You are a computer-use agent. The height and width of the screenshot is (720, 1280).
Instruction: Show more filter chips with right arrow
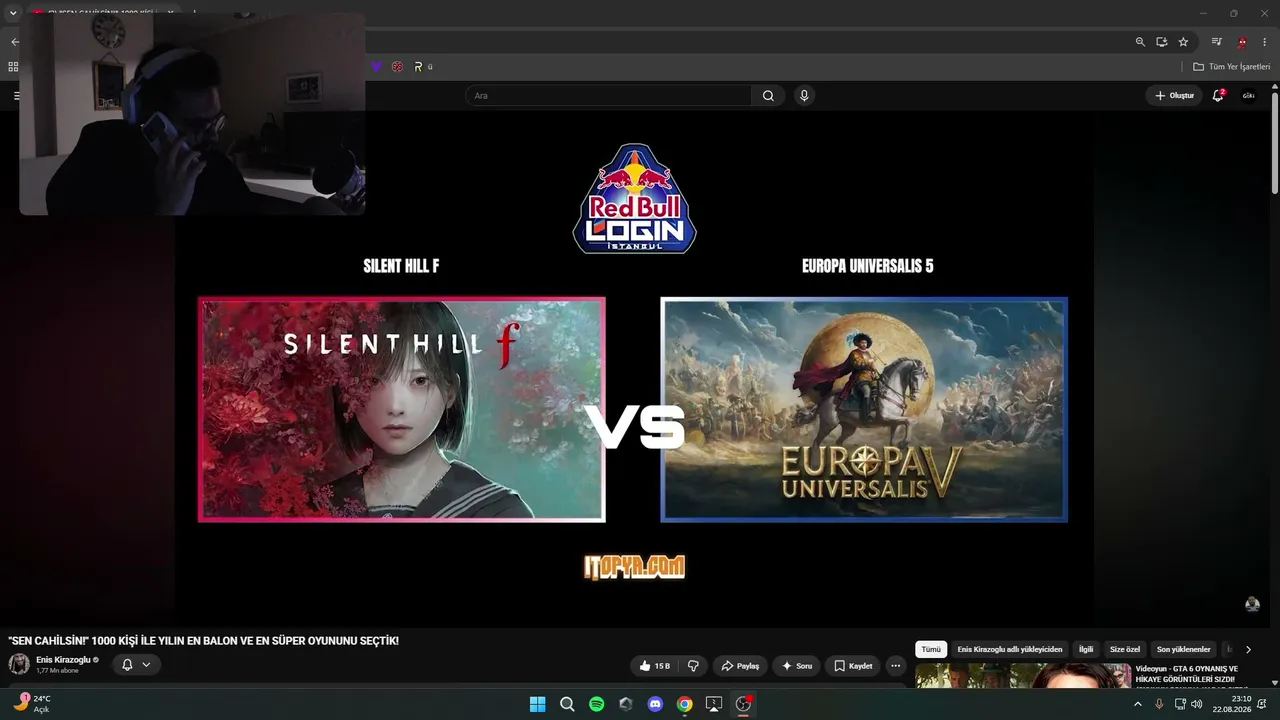(1248, 650)
